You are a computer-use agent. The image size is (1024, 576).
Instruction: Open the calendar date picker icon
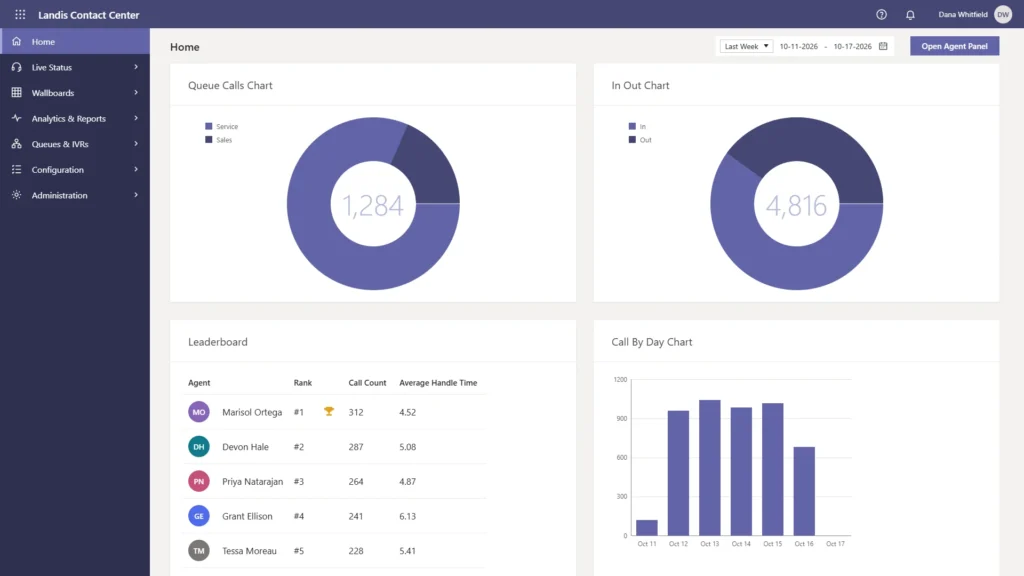[x=883, y=46]
